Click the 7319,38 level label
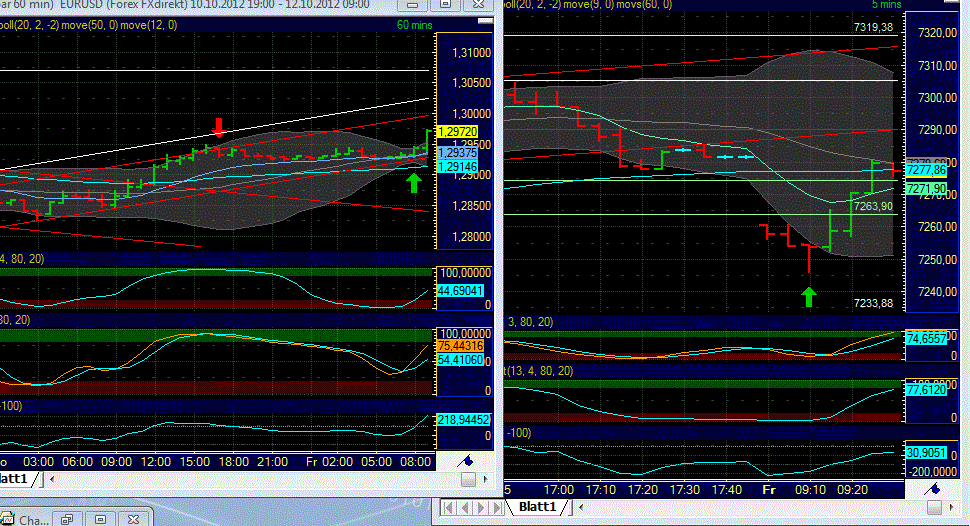Viewport: 970px width, 526px height. (873, 27)
